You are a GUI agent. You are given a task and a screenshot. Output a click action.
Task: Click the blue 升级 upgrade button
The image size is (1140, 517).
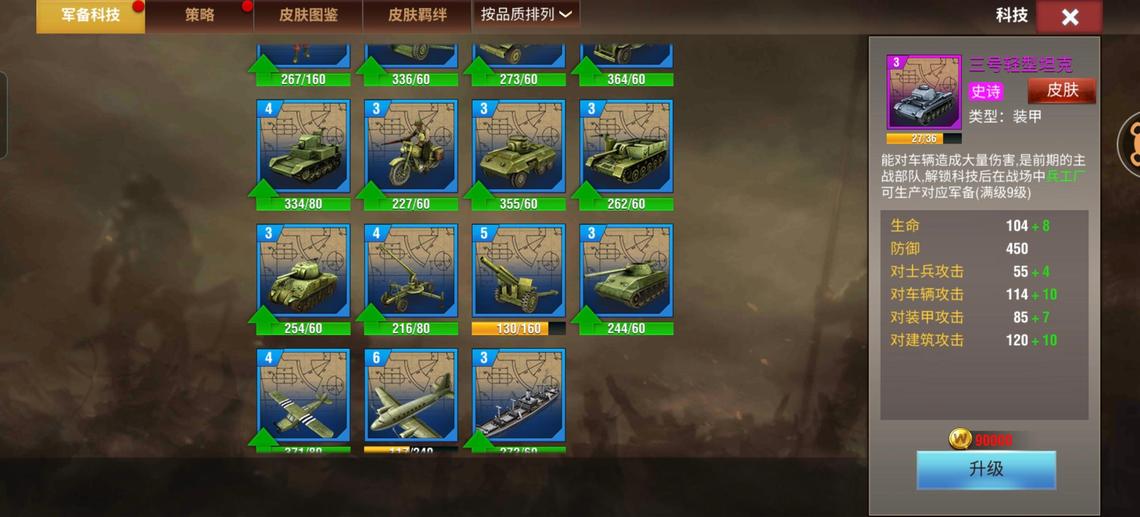click(986, 470)
